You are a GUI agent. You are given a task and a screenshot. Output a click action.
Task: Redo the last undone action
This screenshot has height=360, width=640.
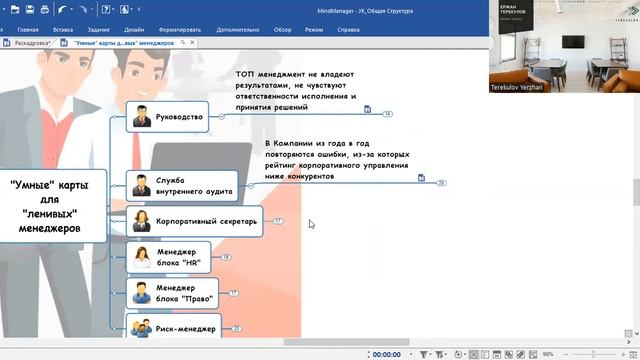coord(83,9)
